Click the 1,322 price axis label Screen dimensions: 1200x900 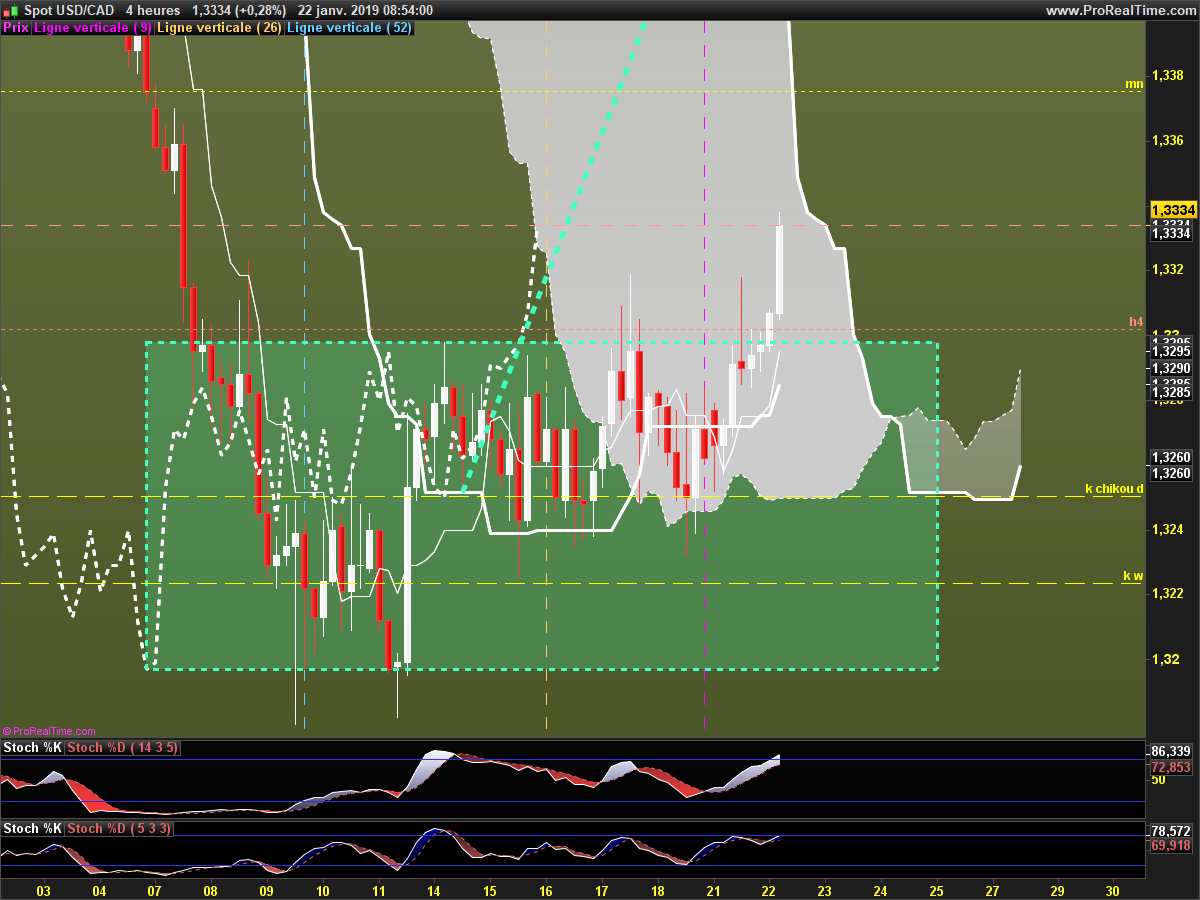pyautogui.click(x=1168, y=593)
